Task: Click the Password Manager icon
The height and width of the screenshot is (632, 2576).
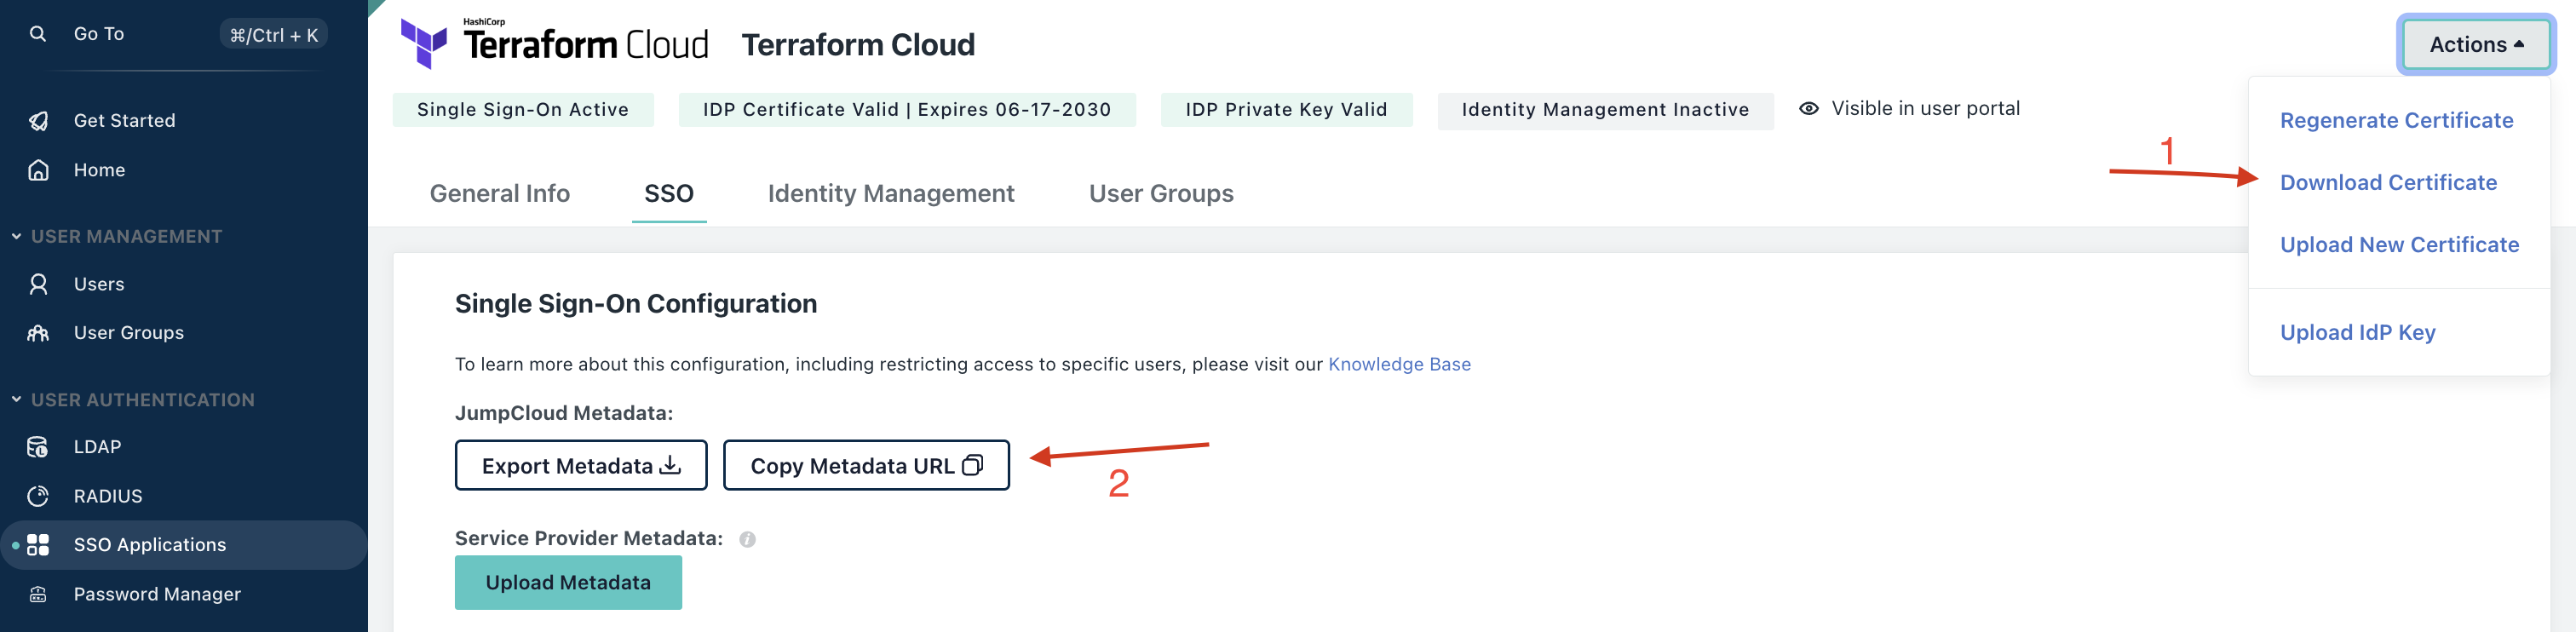Action: (38, 594)
